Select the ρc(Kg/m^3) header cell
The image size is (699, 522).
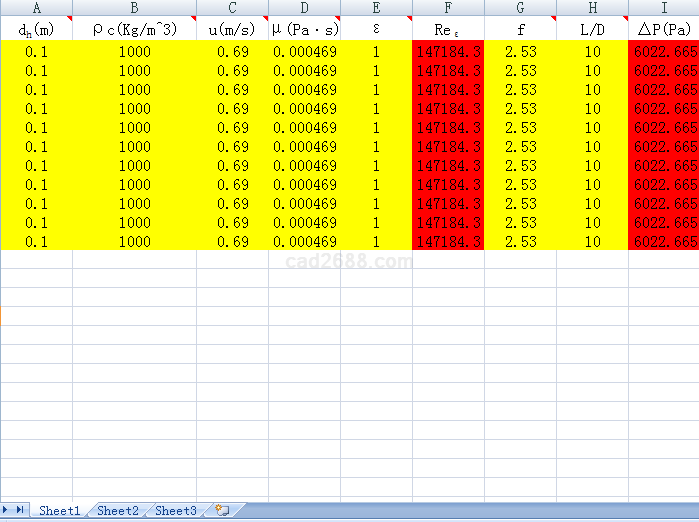point(134,30)
